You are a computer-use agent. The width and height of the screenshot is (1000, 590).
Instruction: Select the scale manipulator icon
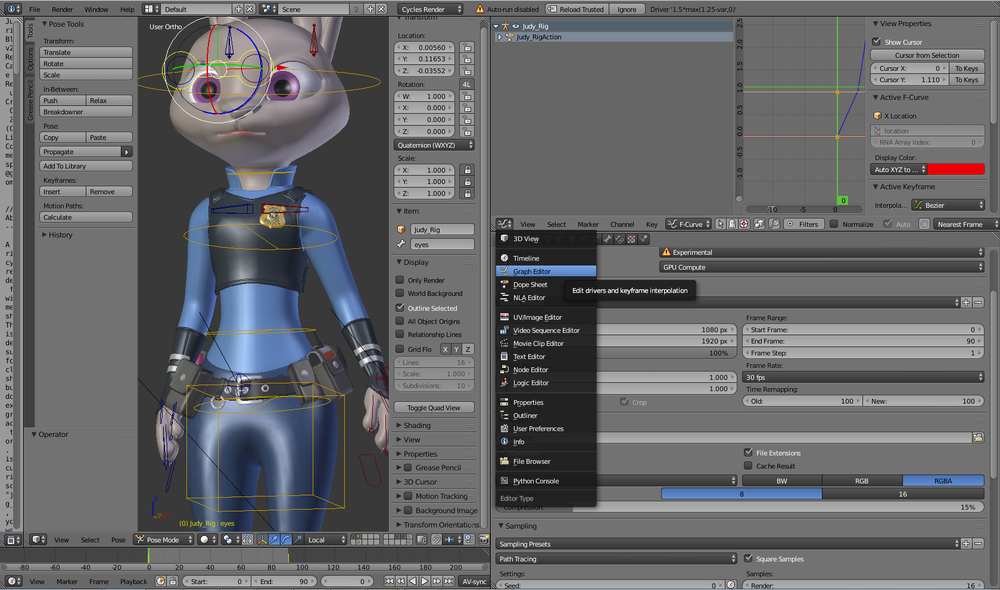(x=297, y=540)
